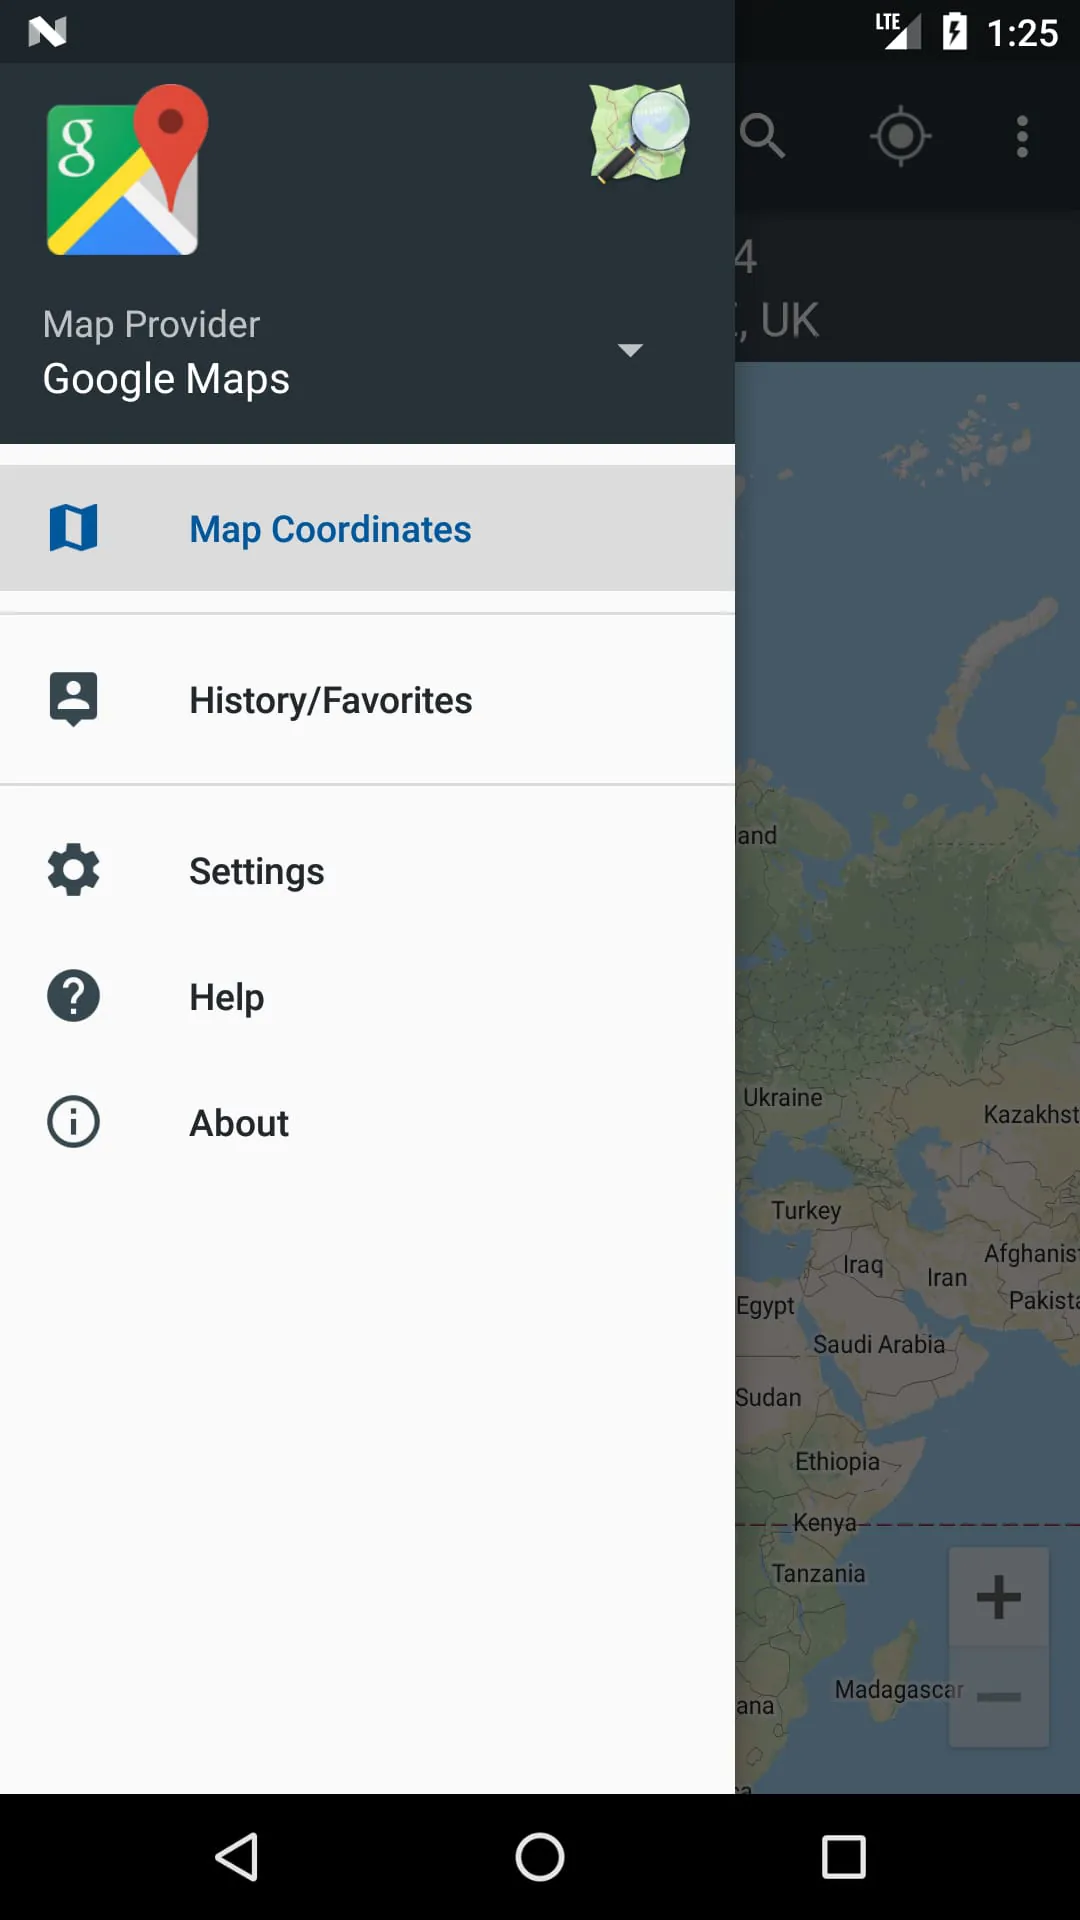Tap the About info icon
The height and width of the screenshot is (1920, 1080).
point(73,1121)
